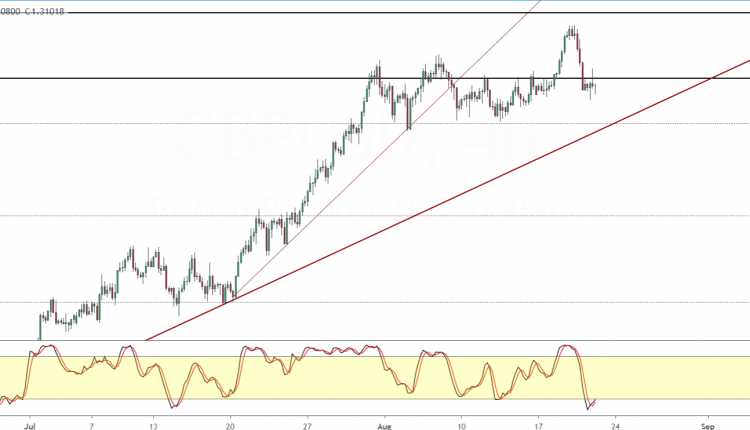
Task: Click the "20" date label on the time axis
Action: (x=230, y=426)
